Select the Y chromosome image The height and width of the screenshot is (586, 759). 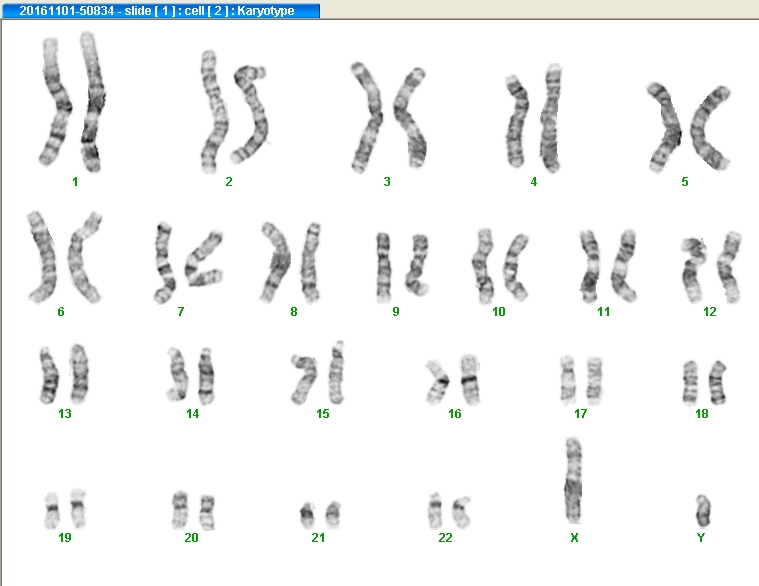coord(703,511)
